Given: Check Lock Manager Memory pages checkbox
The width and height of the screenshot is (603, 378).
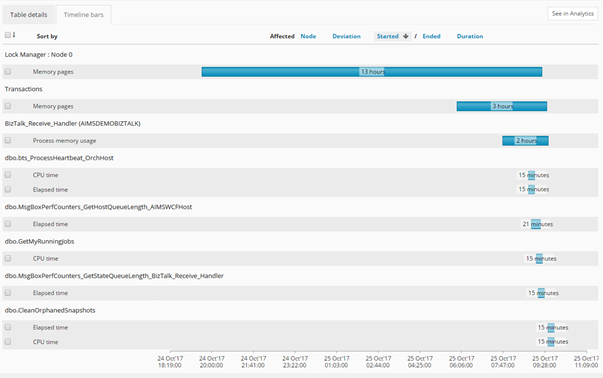Looking at the screenshot, I should pos(8,72).
